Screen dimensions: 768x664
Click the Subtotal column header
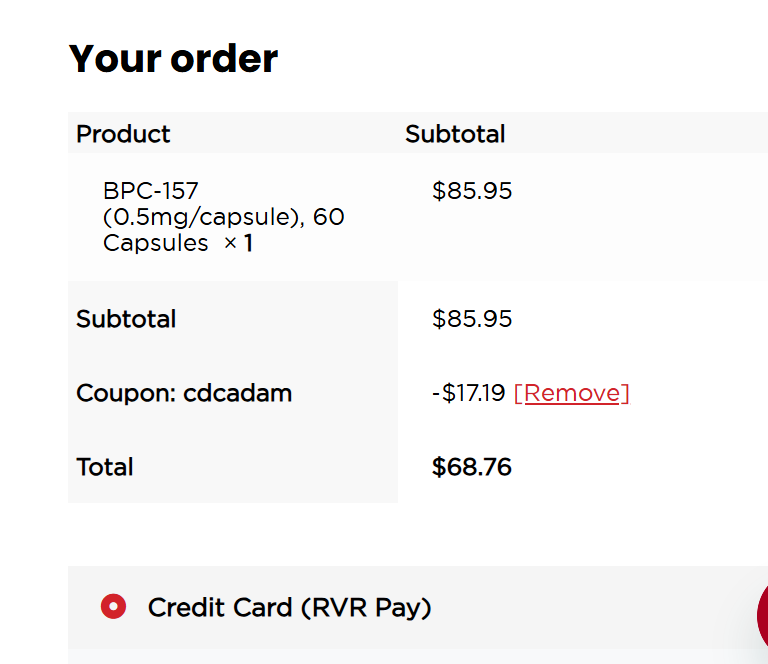pos(455,134)
